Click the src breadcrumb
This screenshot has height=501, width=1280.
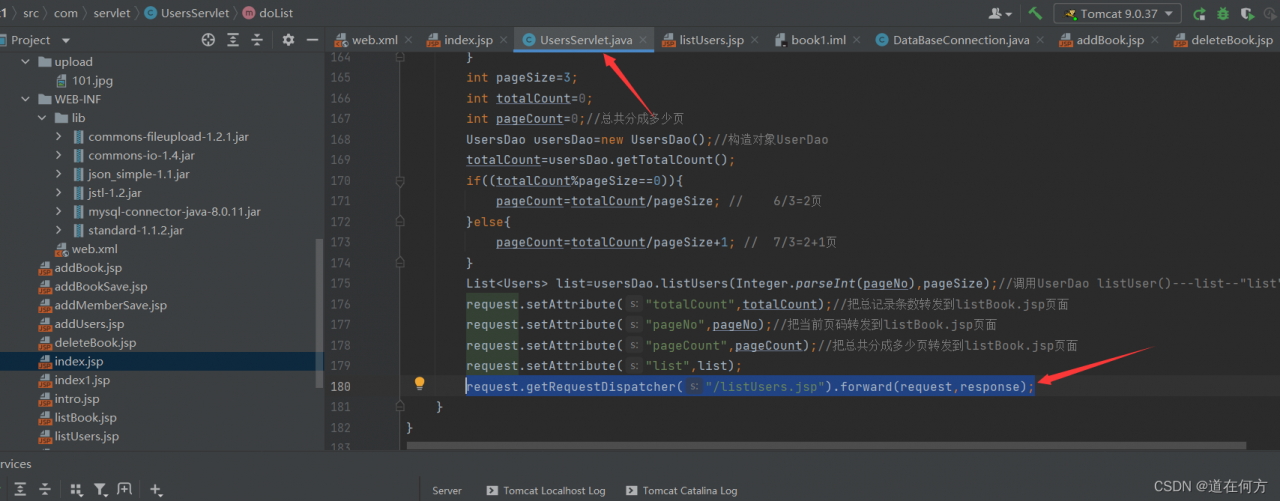point(30,14)
